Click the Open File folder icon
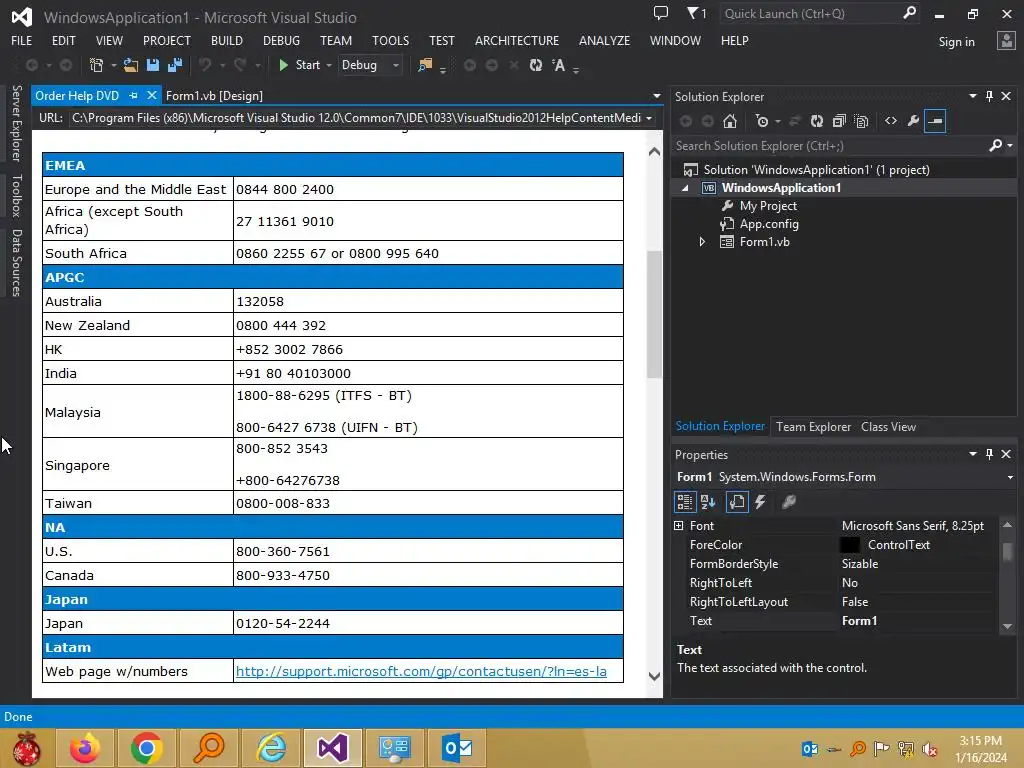Image resolution: width=1024 pixels, height=768 pixels. click(x=131, y=65)
